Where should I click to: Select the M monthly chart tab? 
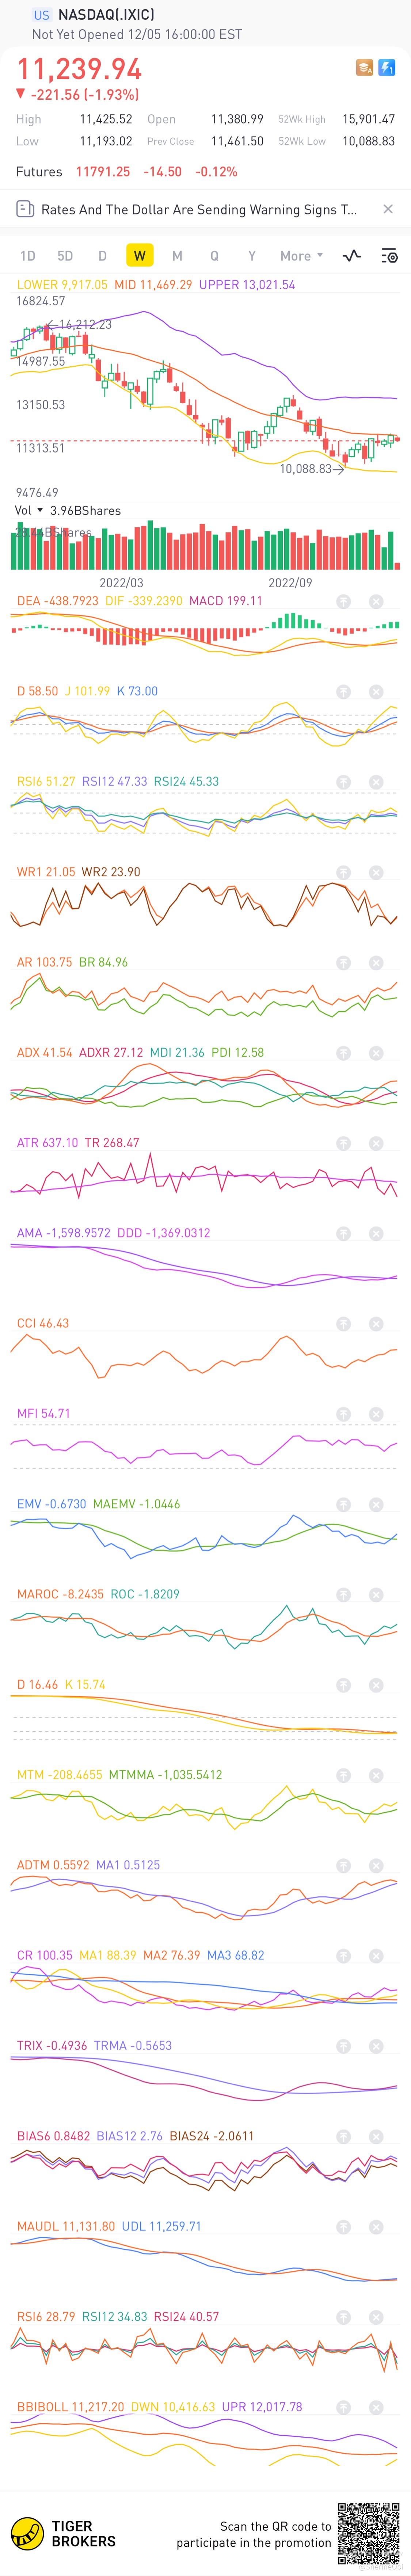point(177,256)
